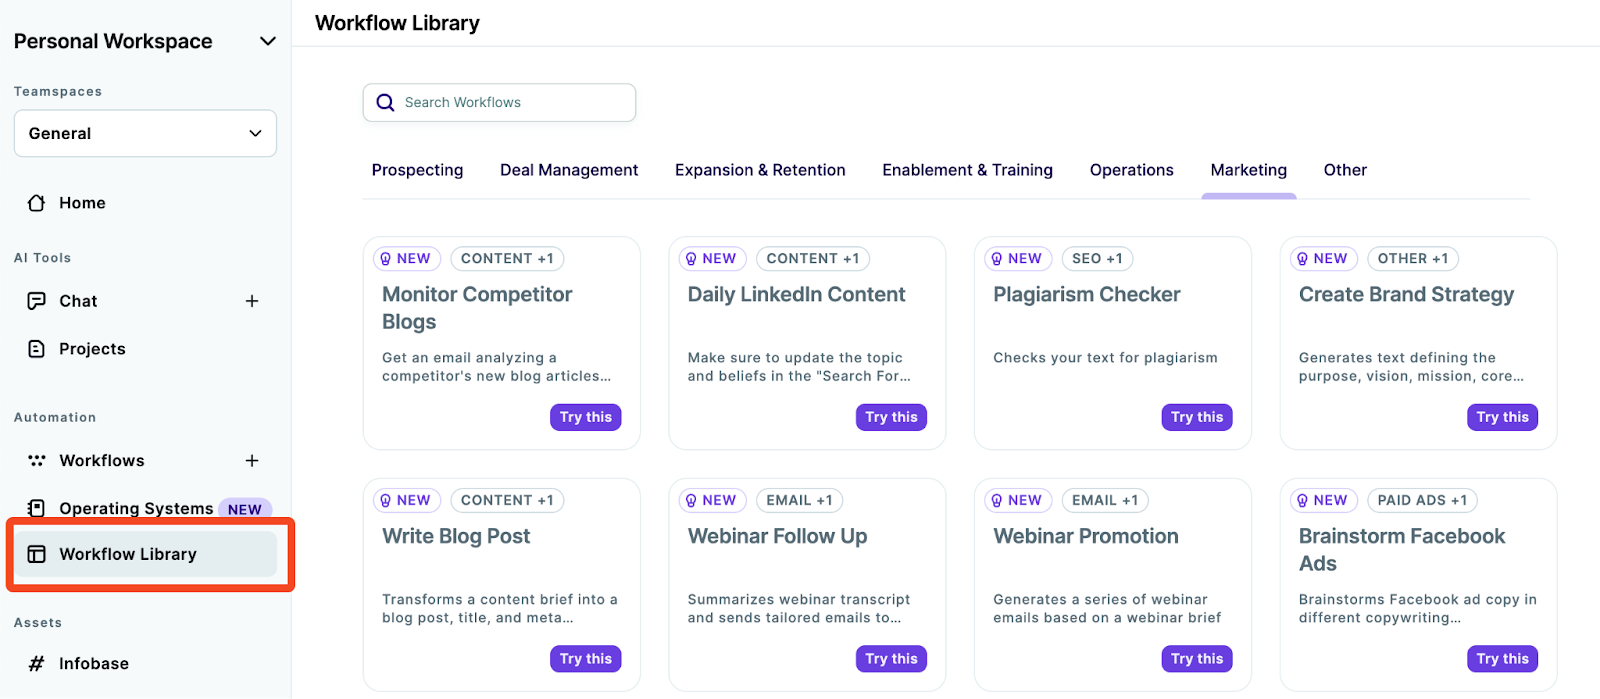Try the Create Brand Strategy workflow
This screenshot has height=699, width=1600.
[x=1502, y=417]
